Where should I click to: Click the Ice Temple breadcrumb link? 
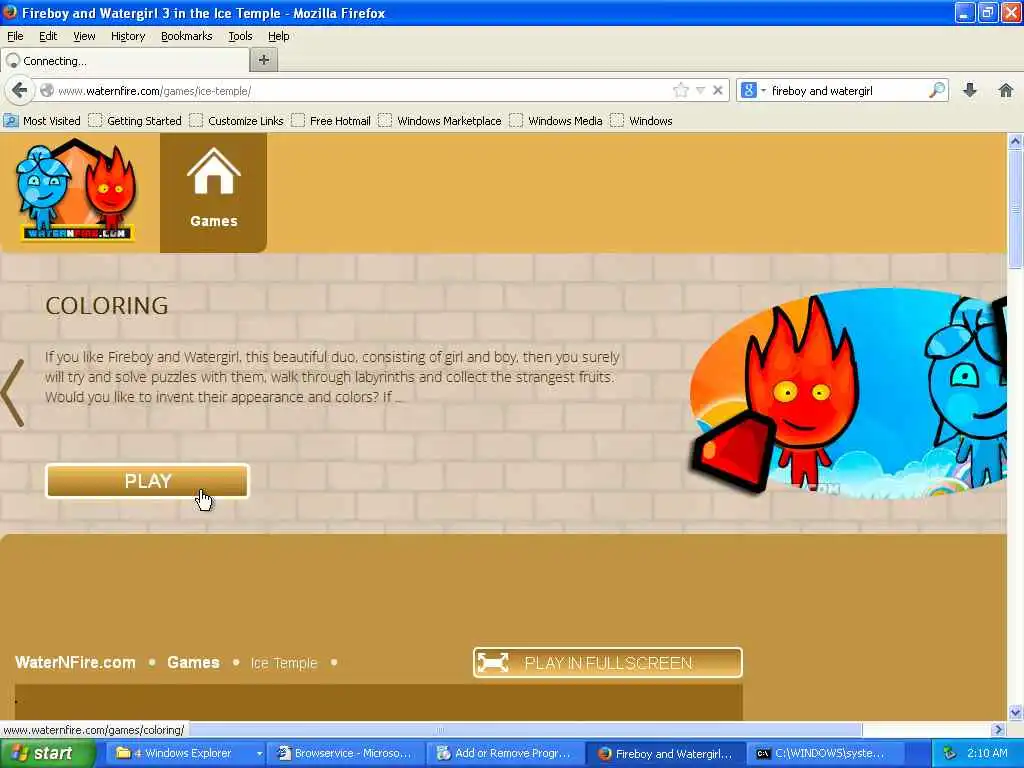click(x=283, y=663)
